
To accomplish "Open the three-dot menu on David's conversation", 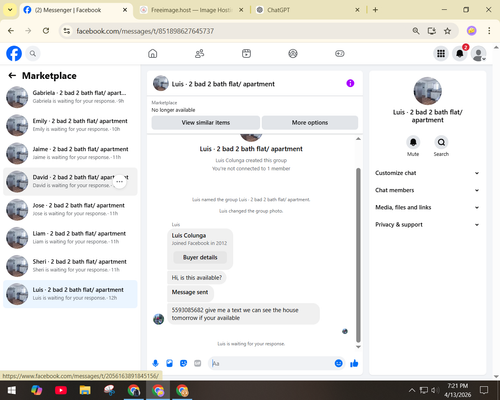I will coord(120,181).
